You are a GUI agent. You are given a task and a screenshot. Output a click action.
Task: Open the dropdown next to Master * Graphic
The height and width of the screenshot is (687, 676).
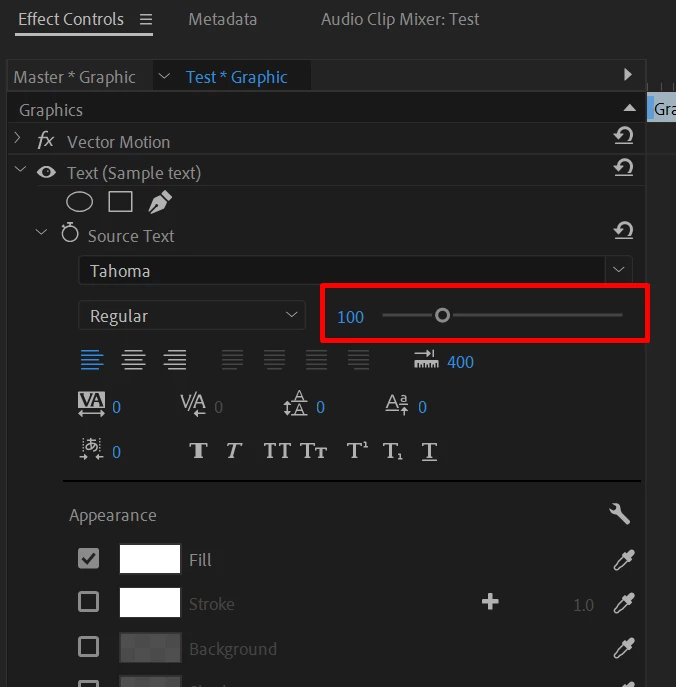tap(164, 76)
